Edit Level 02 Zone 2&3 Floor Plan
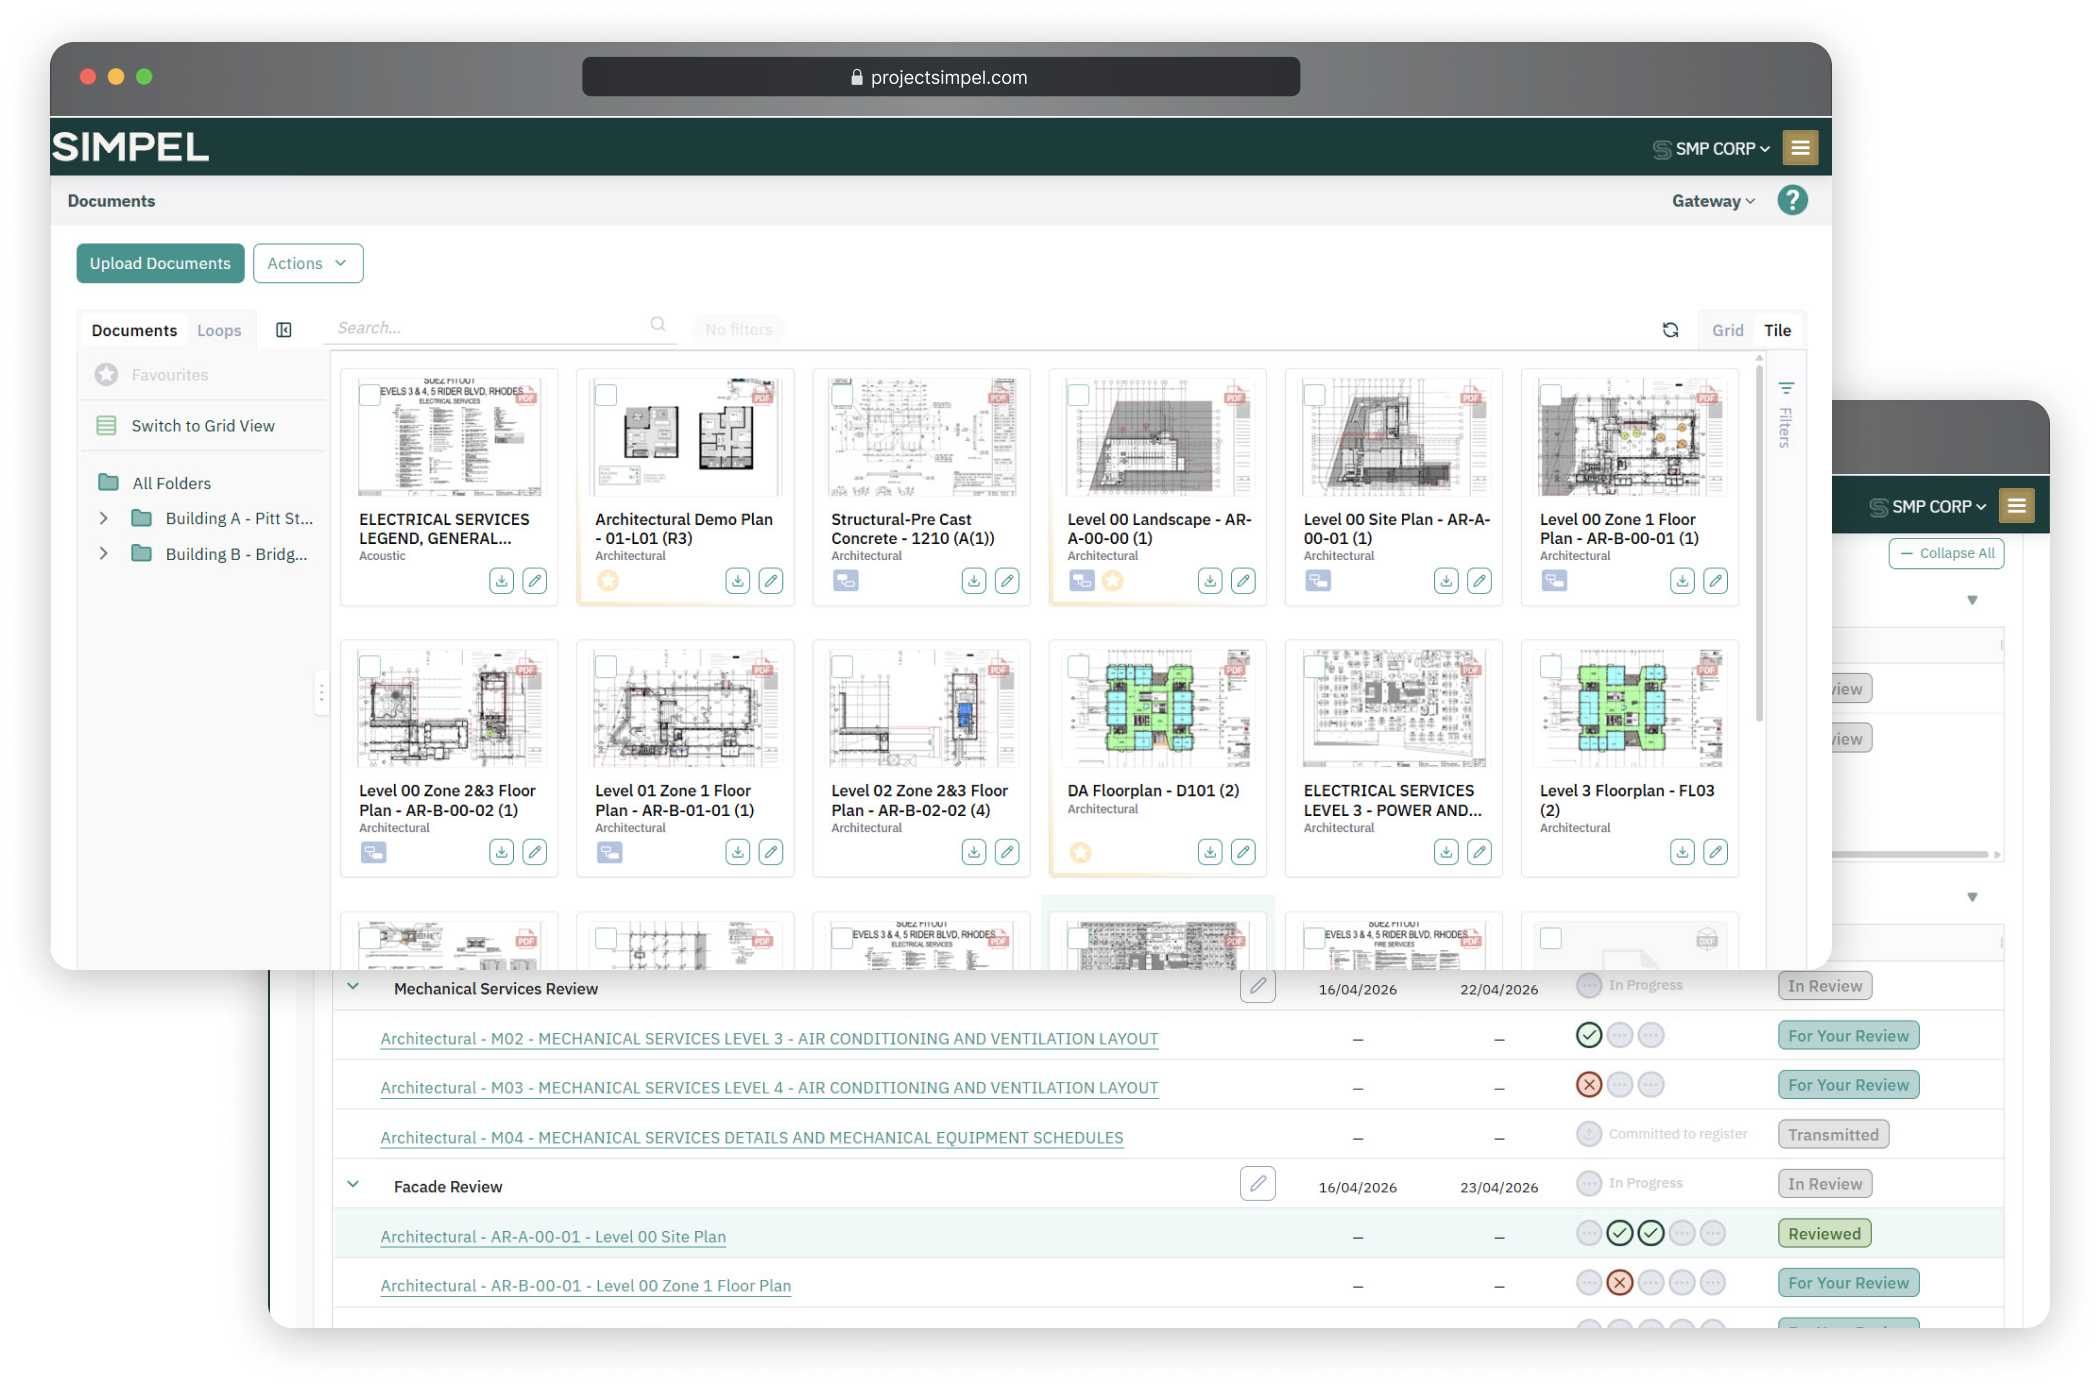2100x1386 pixels. (x=1007, y=852)
